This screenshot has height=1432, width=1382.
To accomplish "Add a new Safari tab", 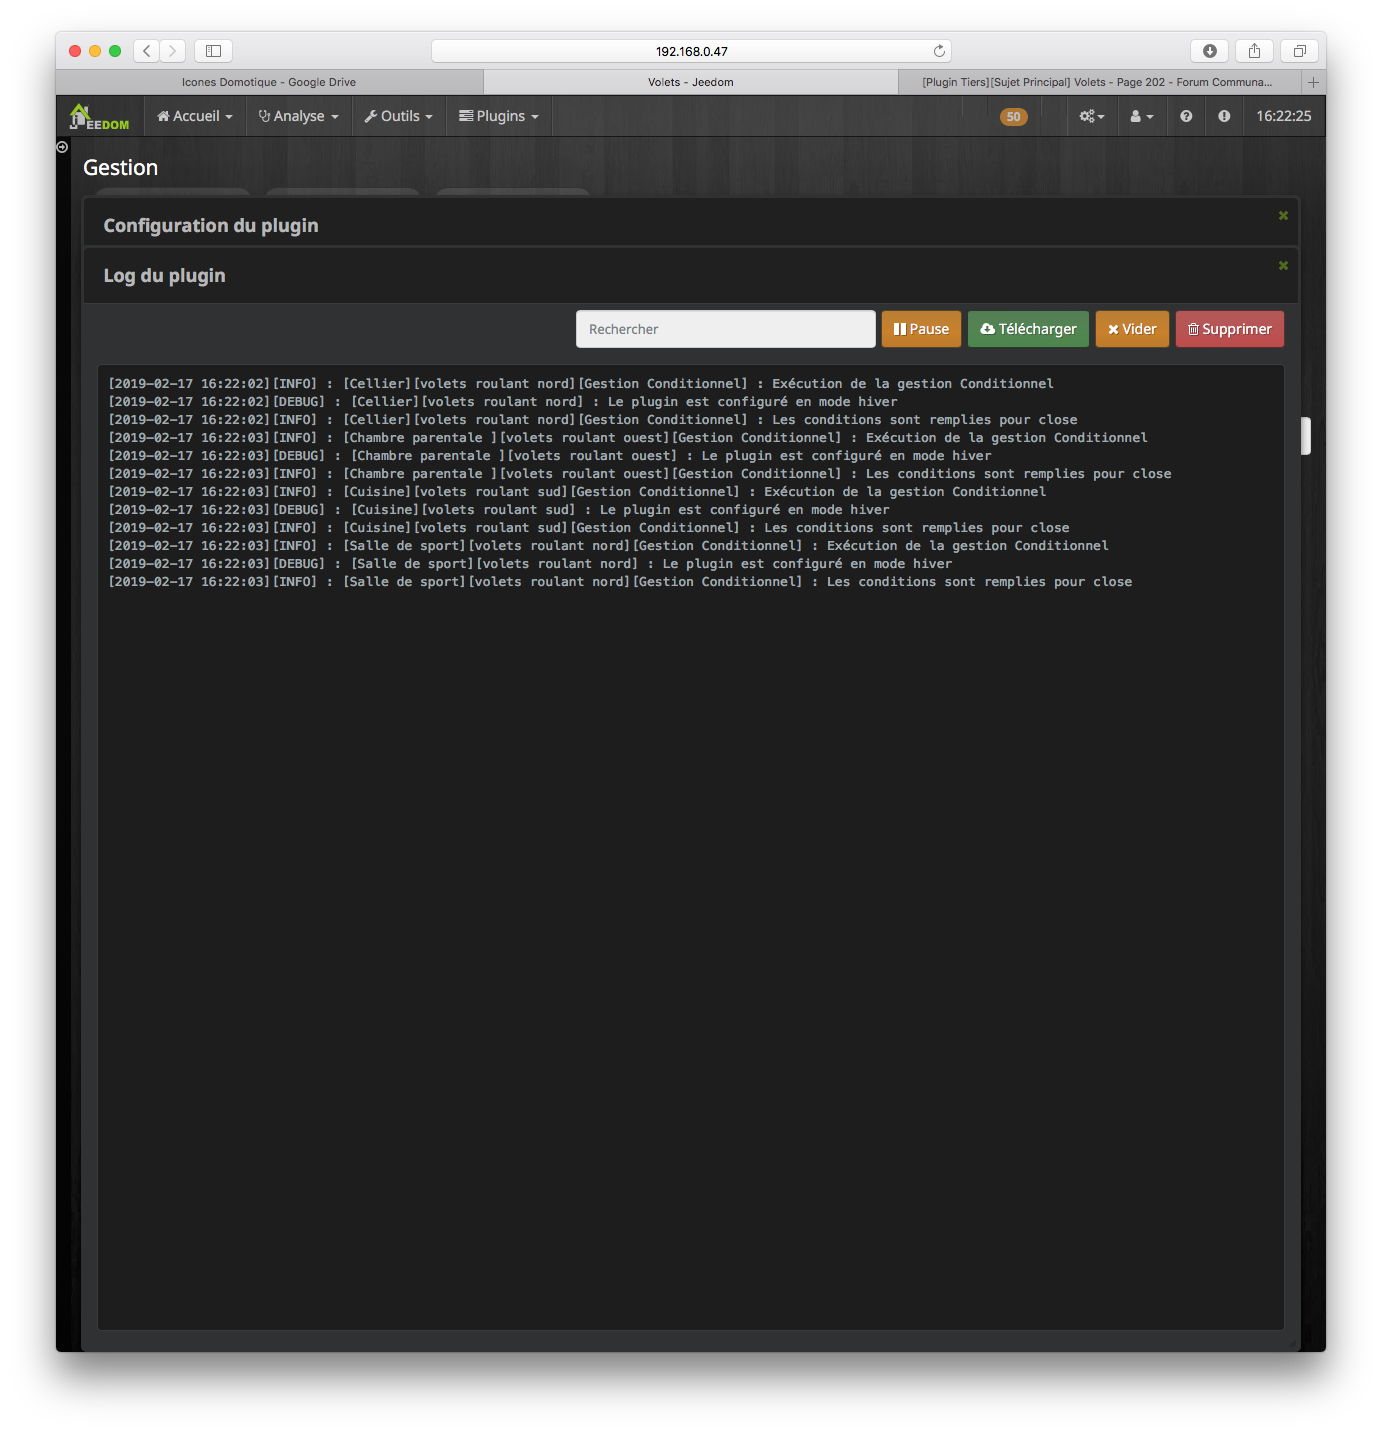I will [1313, 82].
